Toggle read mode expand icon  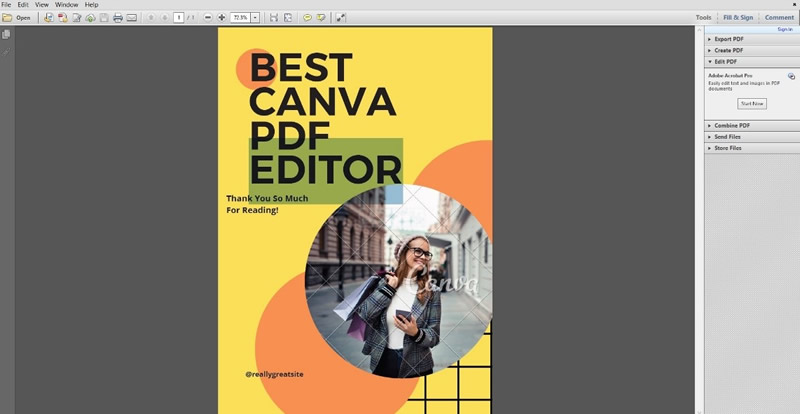341,18
